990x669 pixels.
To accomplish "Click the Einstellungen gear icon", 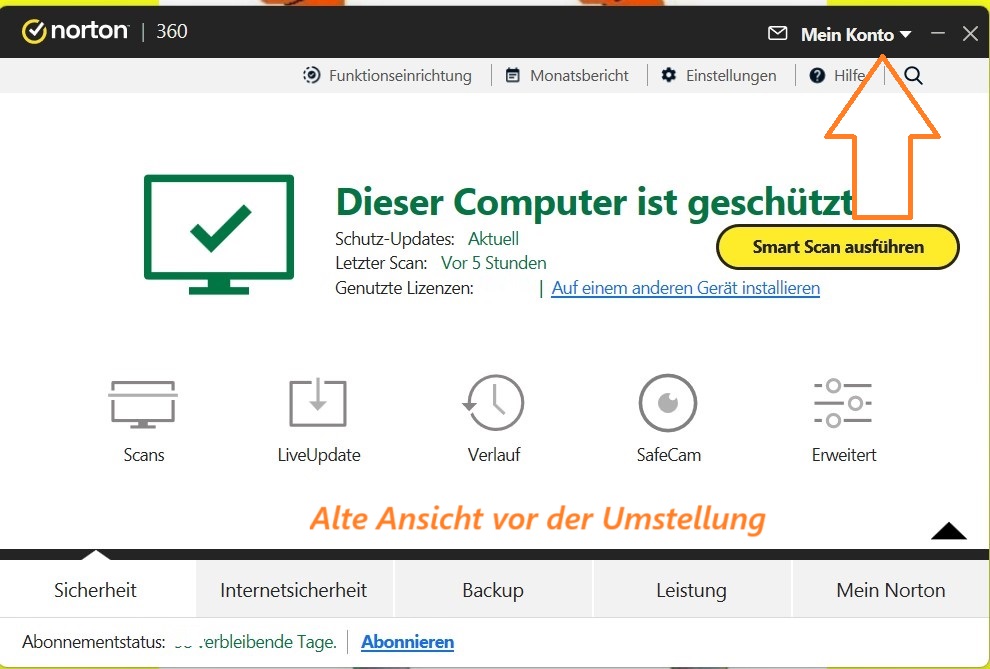I will pos(669,75).
